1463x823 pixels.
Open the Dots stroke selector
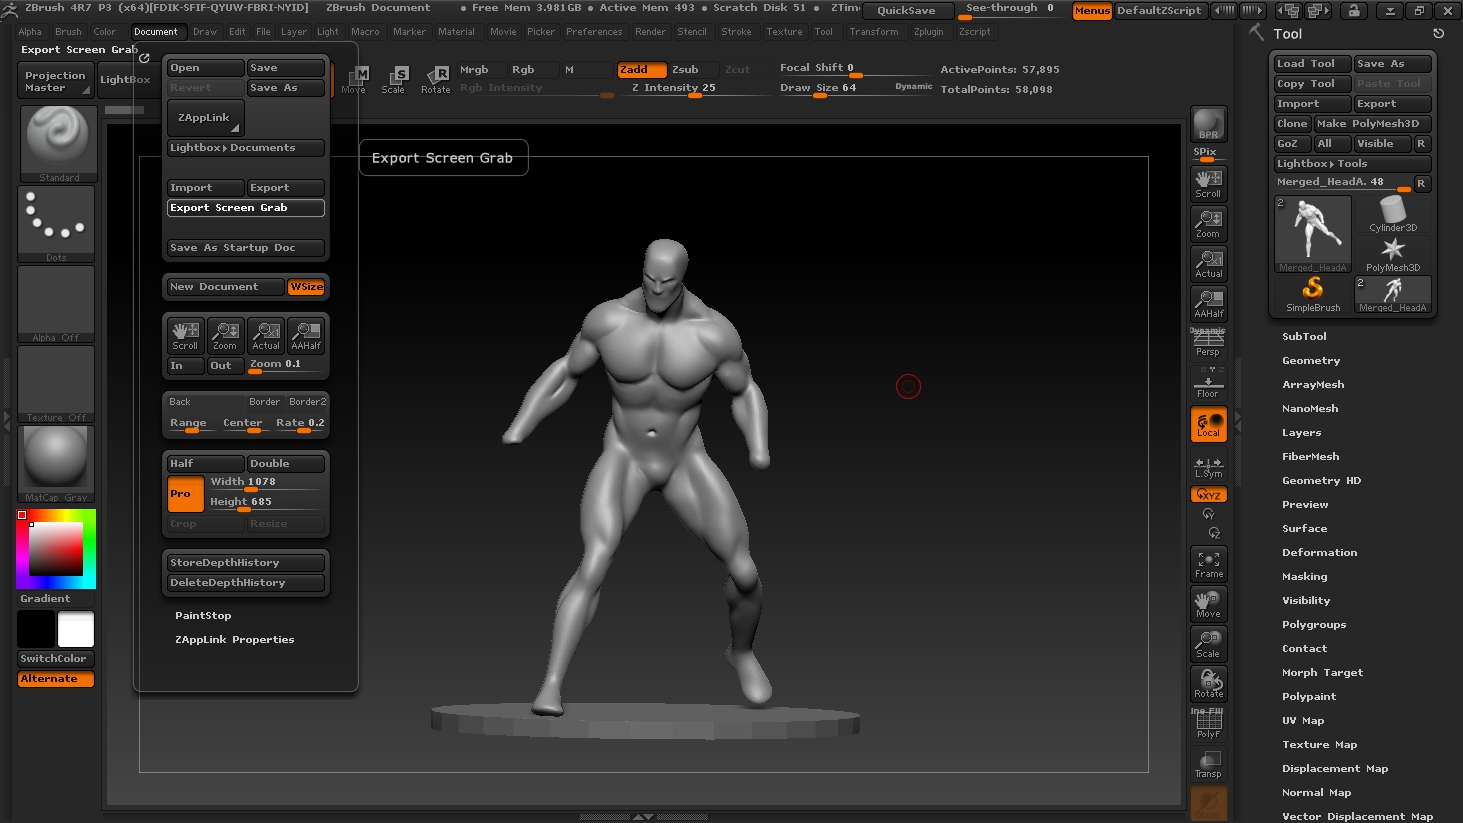[57, 224]
